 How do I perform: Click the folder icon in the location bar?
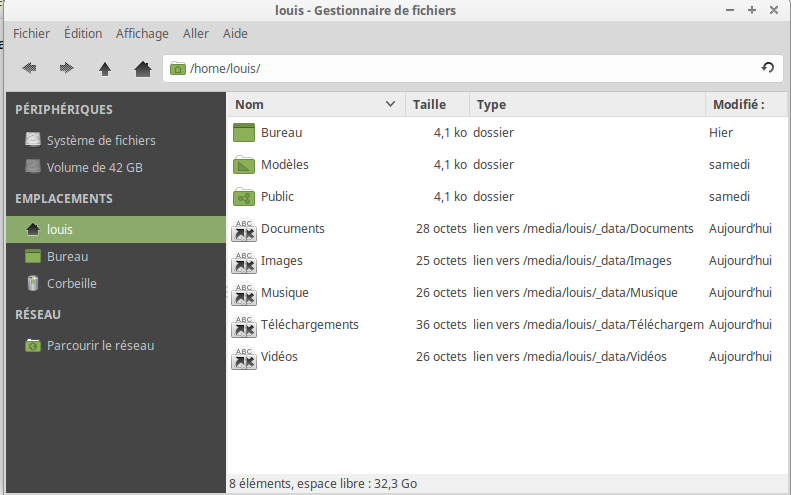coord(178,68)
